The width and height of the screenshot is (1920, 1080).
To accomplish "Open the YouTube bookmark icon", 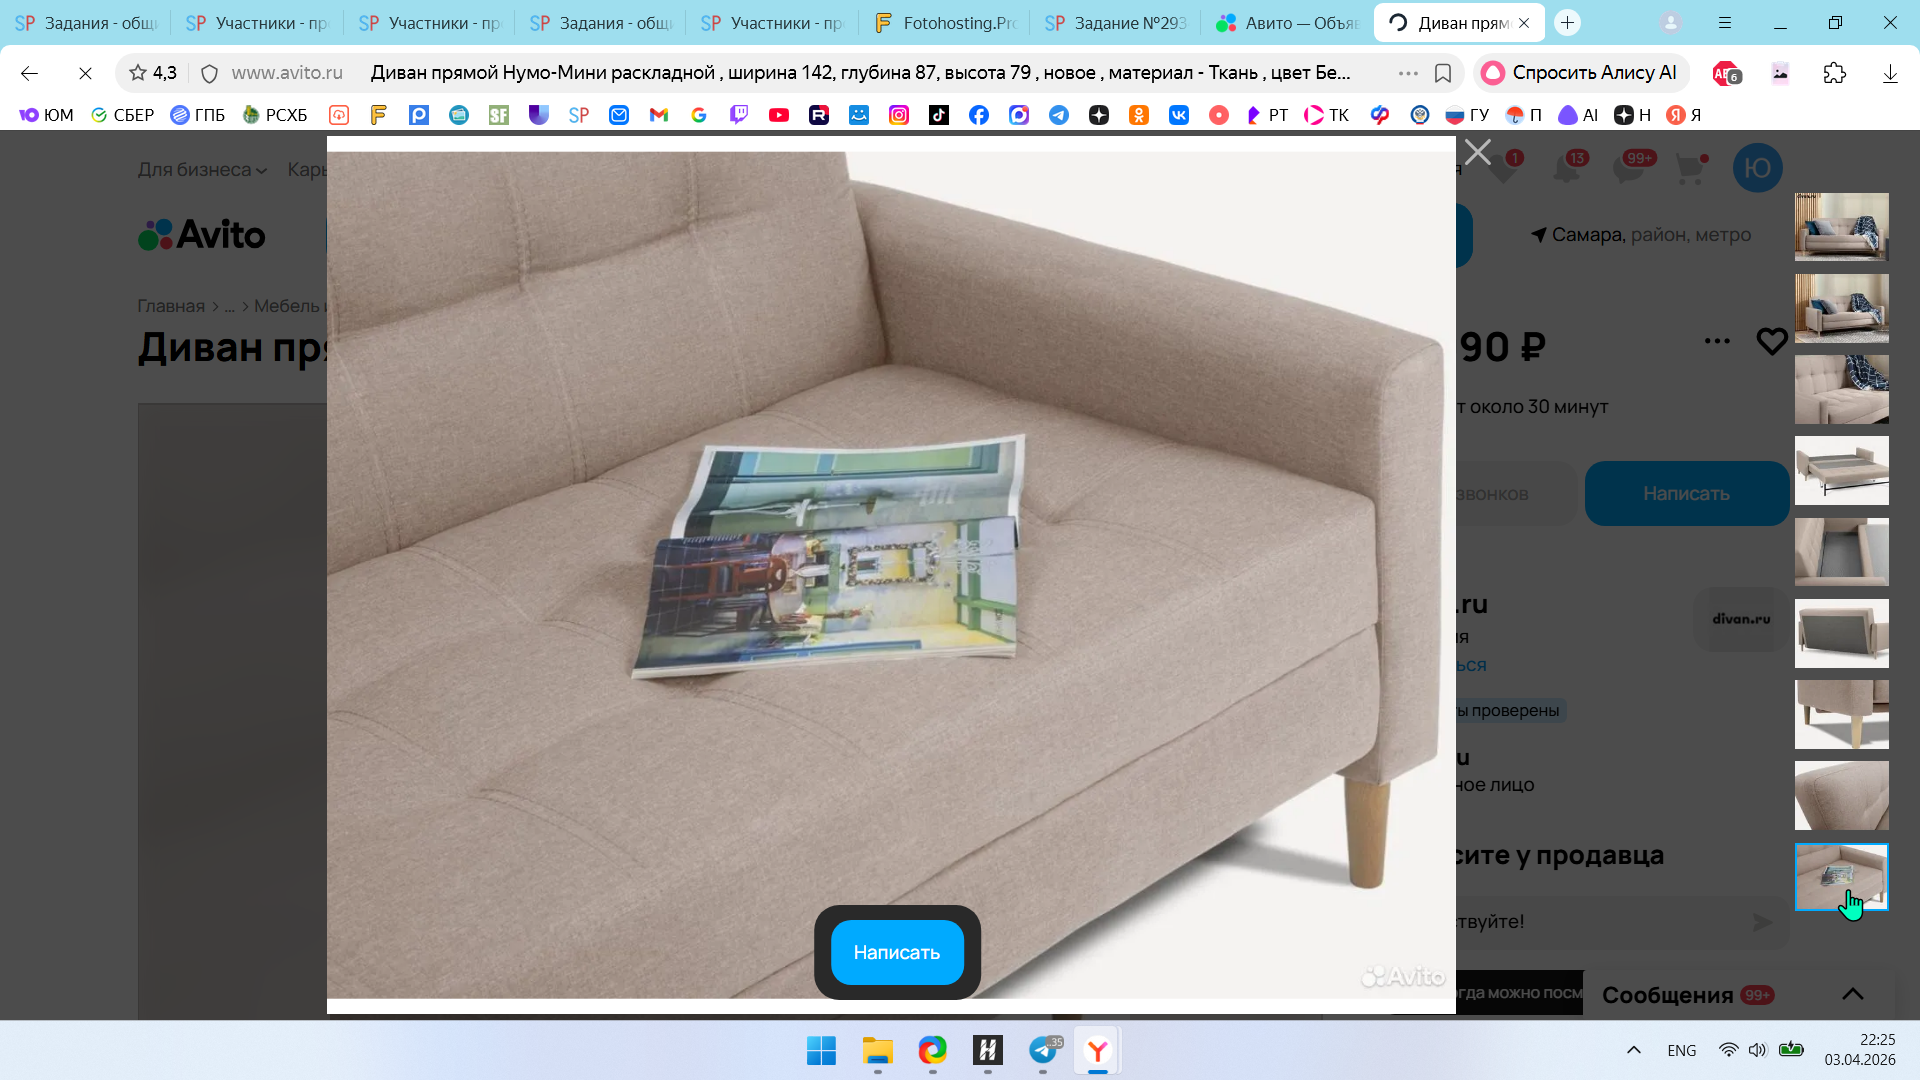I will [x=778, y=115].
